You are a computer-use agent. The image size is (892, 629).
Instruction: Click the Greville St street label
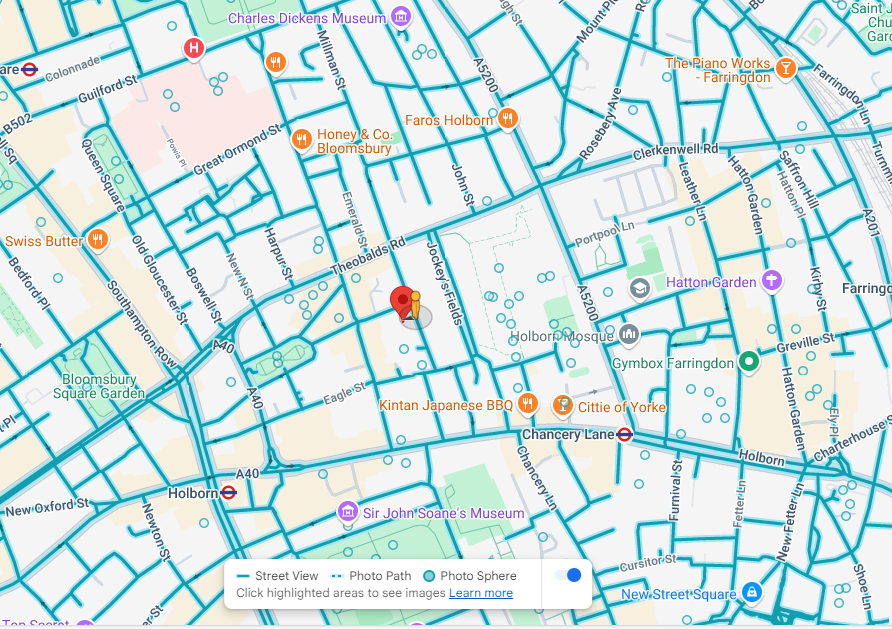click(806, 343)
